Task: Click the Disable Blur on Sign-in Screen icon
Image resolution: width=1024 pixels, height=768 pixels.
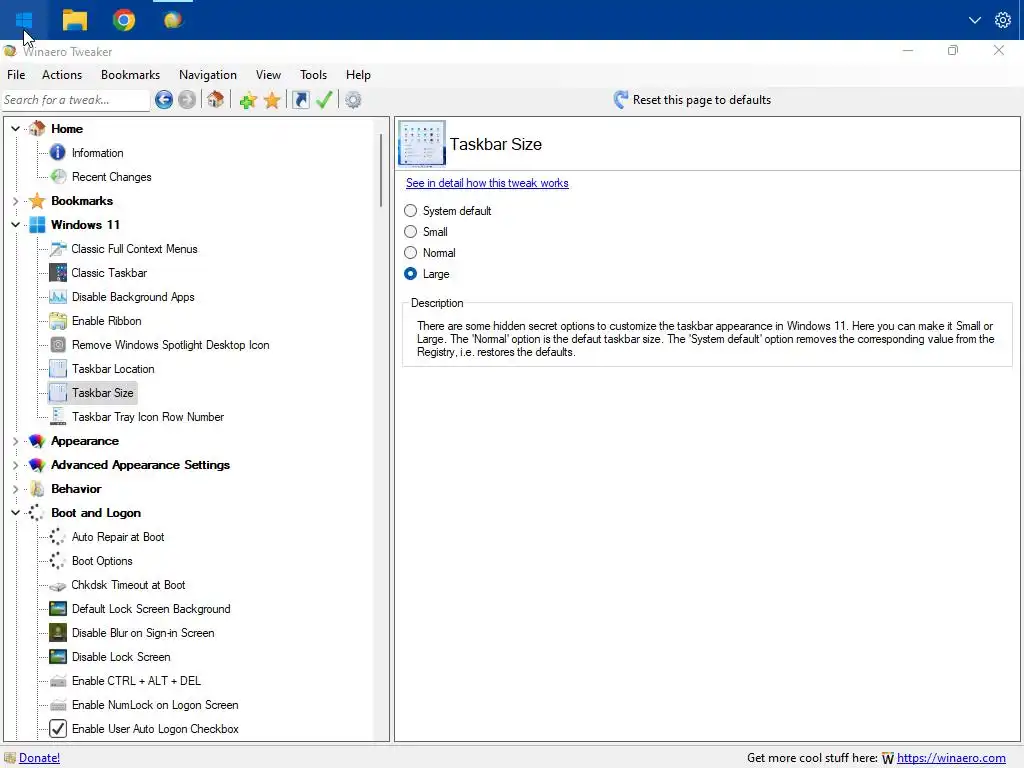Action: coord(58,633)
